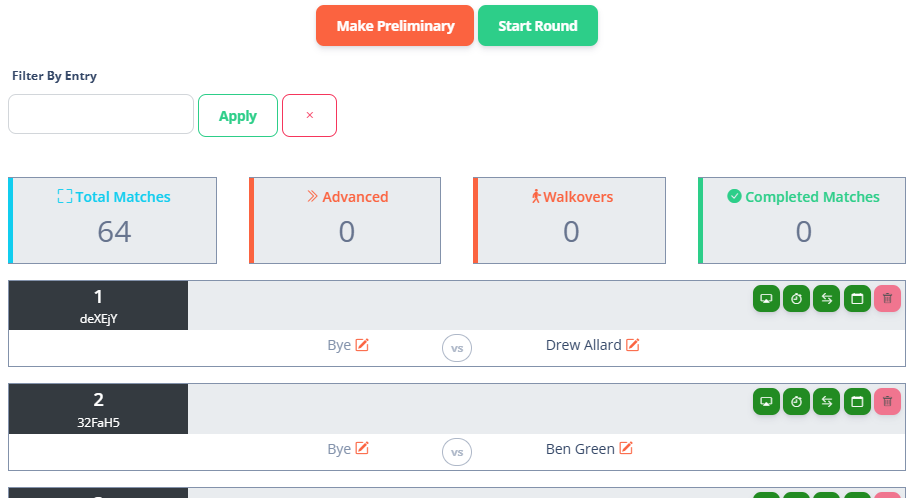Open the timer icon for match 2
This screenshot has height=498, width=916.
click(x=796, y=402)
